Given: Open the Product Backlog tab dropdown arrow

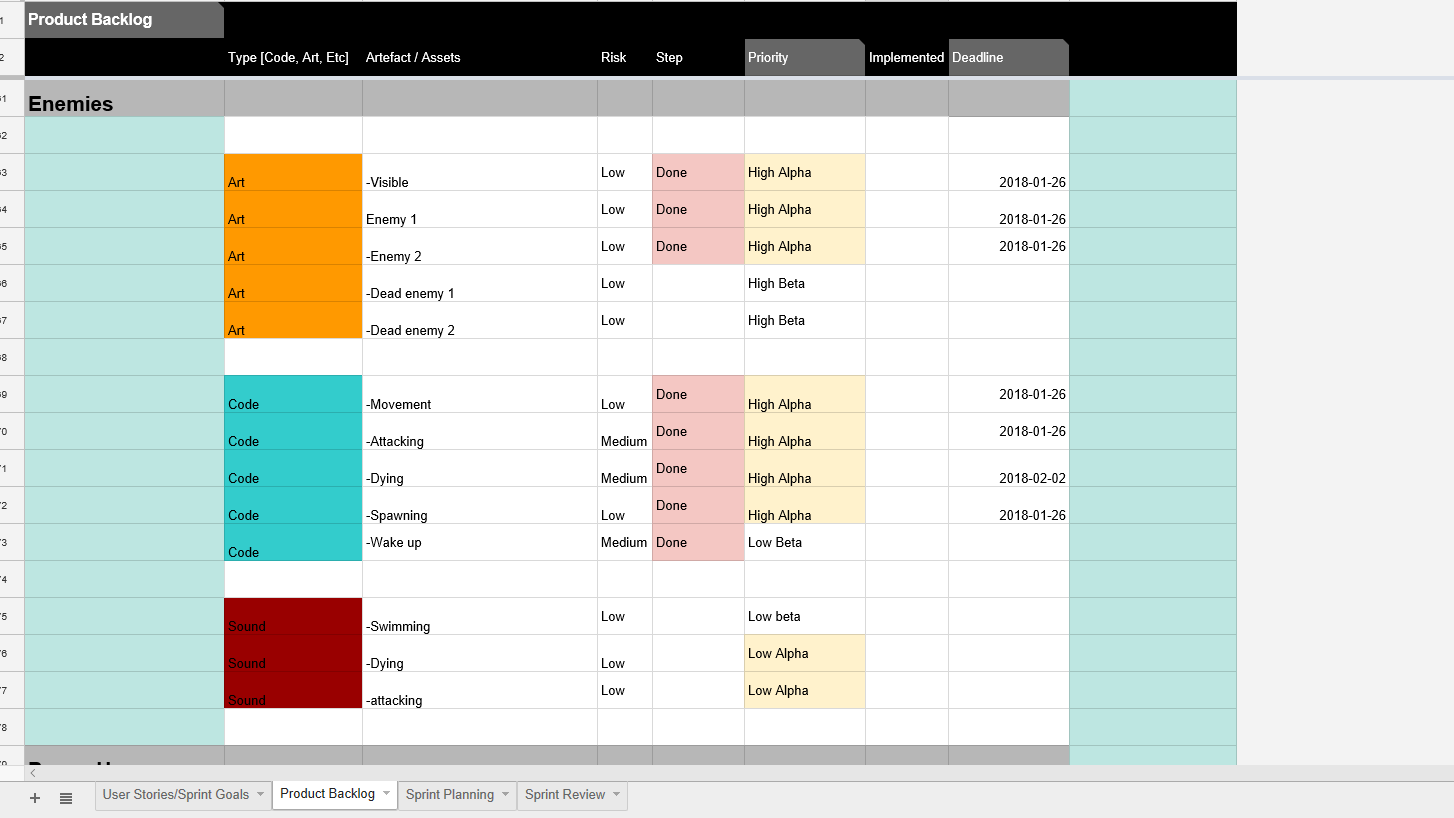Looking at the screenshot, I should tap(387, 794).
